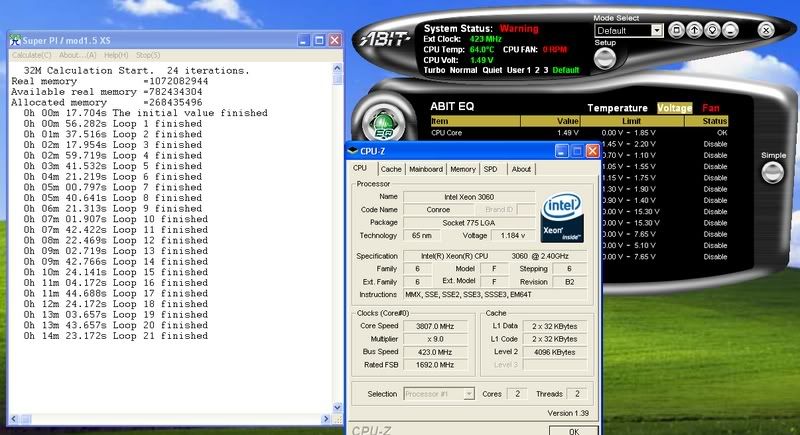Switch to the Cache tab in CPU-Z
The width and height of the screenshot is (800, 435).
391,169
